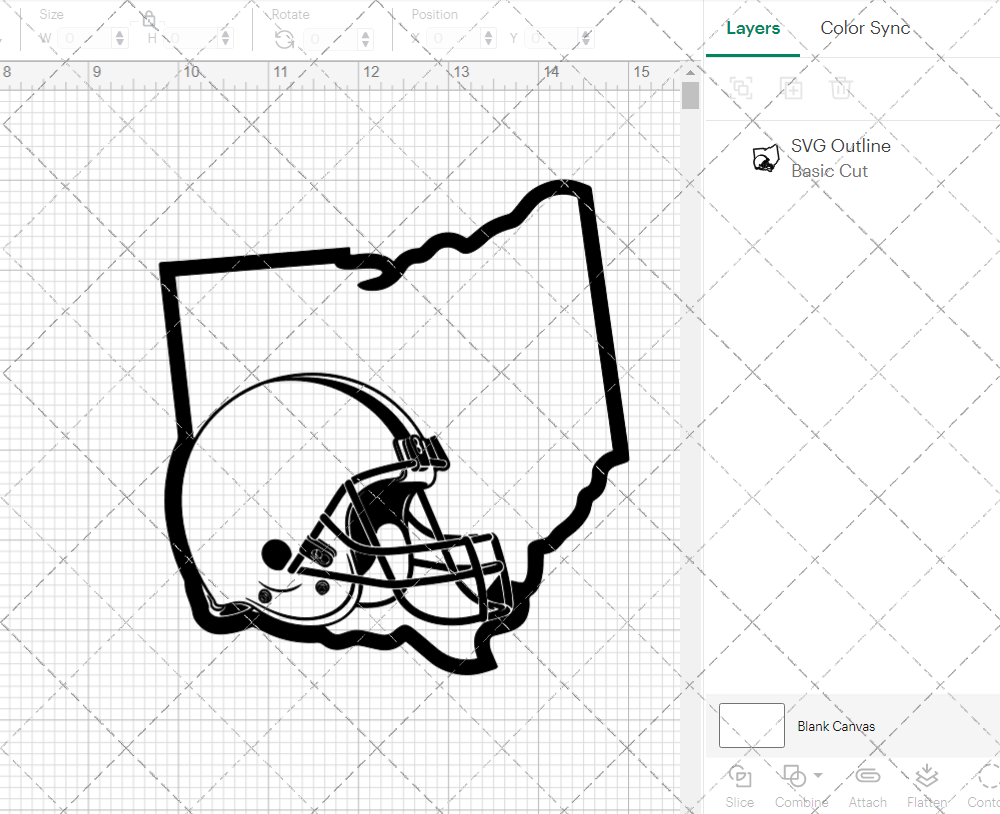Toggle the size aspect ratio lock
The image size is (1000, 814).
click(148, 18)
